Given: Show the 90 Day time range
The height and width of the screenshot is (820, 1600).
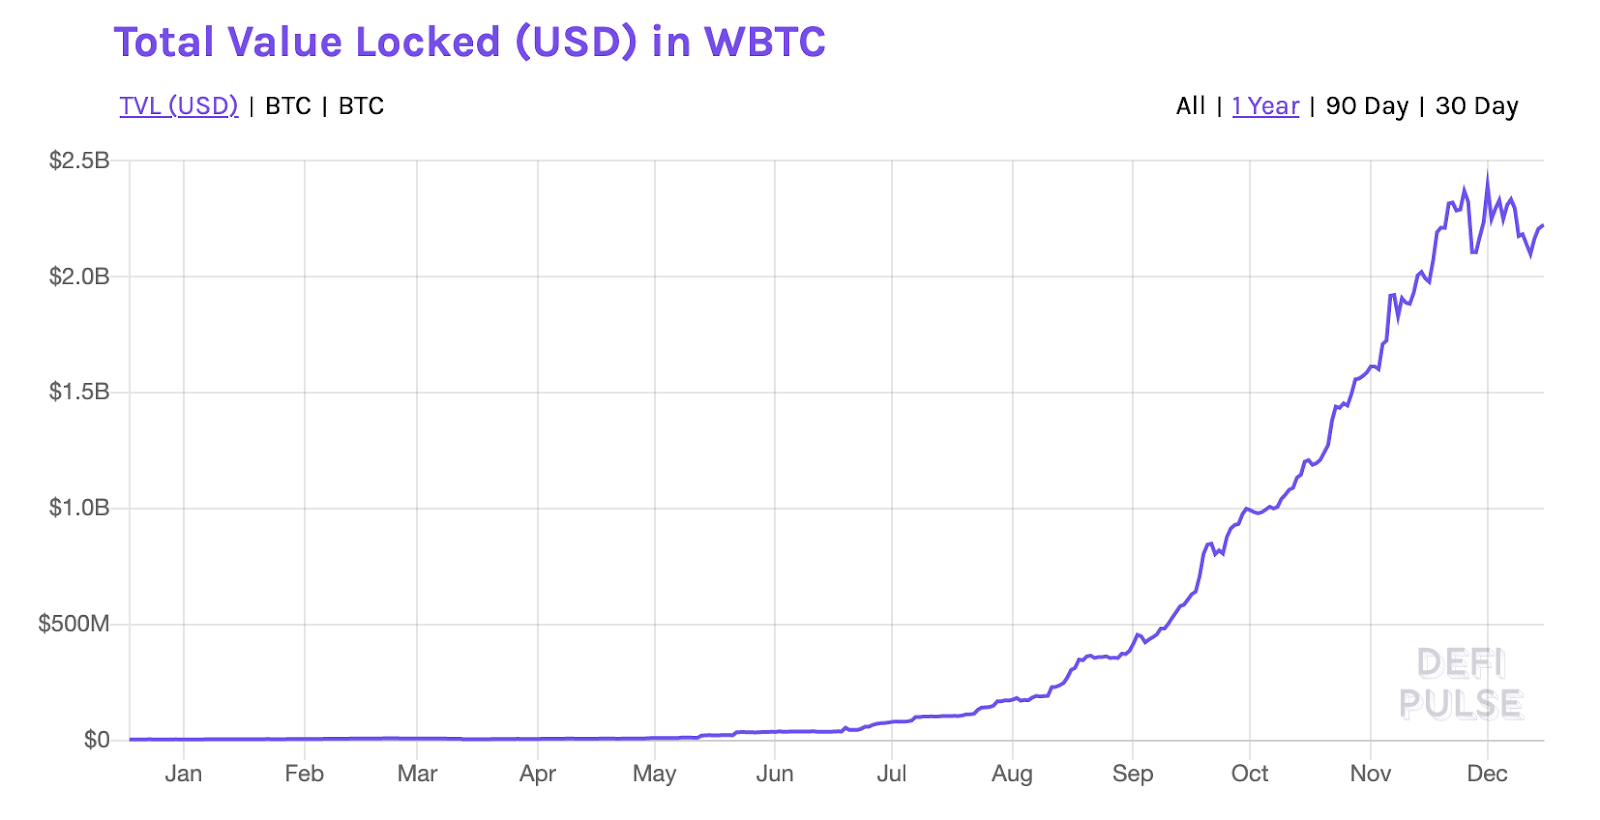Looking at the screenshot, I should click(1366, 106).
